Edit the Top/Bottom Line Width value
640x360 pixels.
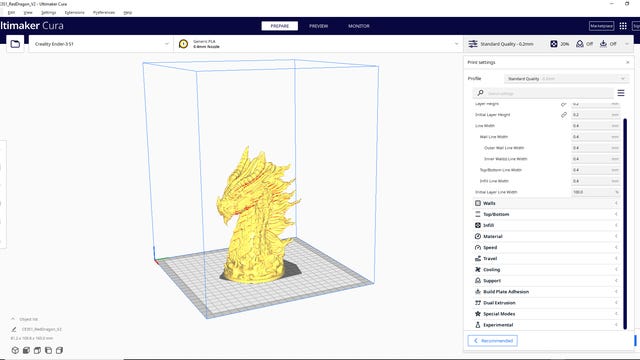[x=596, y=170]
